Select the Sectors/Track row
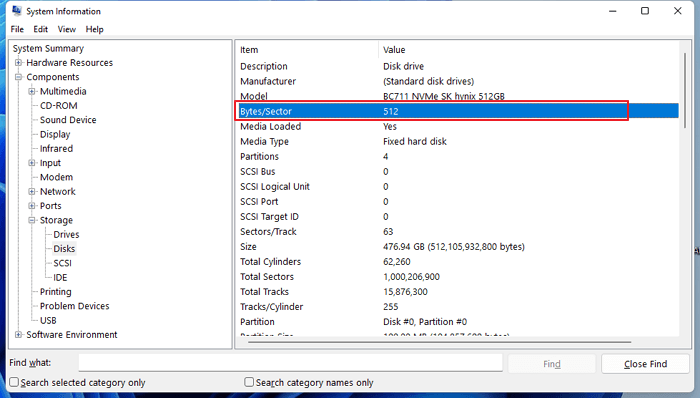Viewport: 700px width, 398px height. [457, 232]
